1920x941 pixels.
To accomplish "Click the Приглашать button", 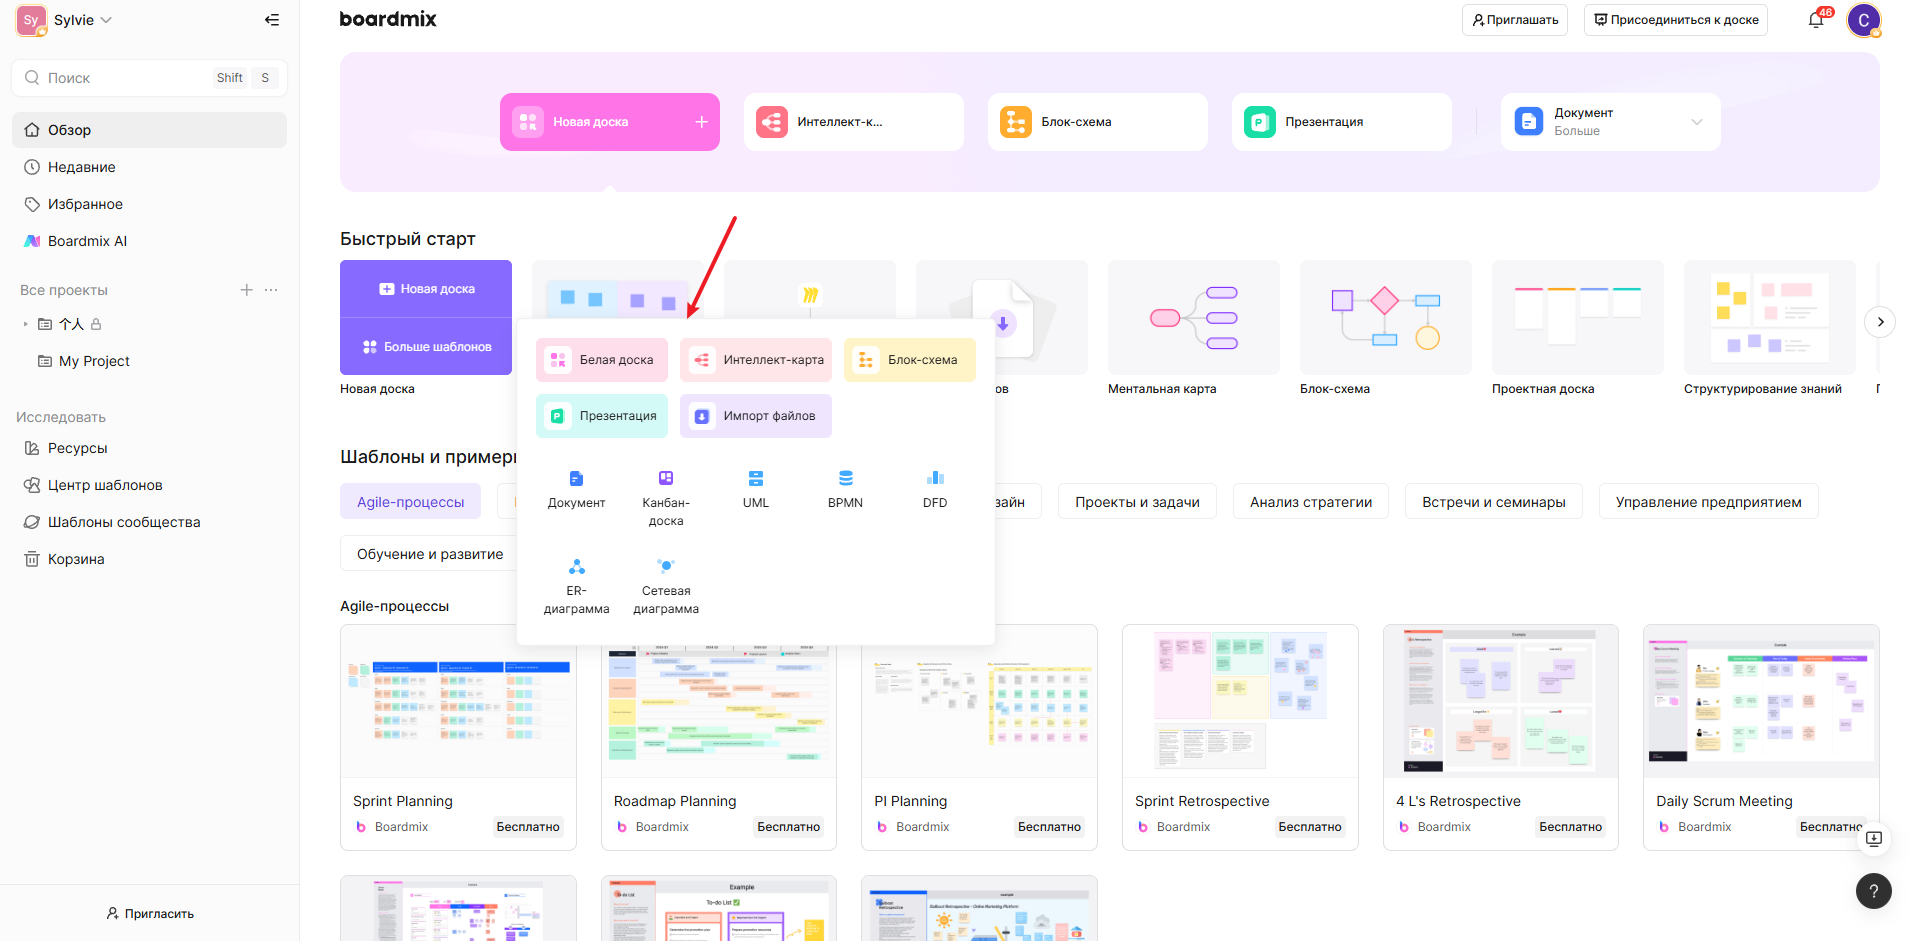I will tap(1515, 20).
